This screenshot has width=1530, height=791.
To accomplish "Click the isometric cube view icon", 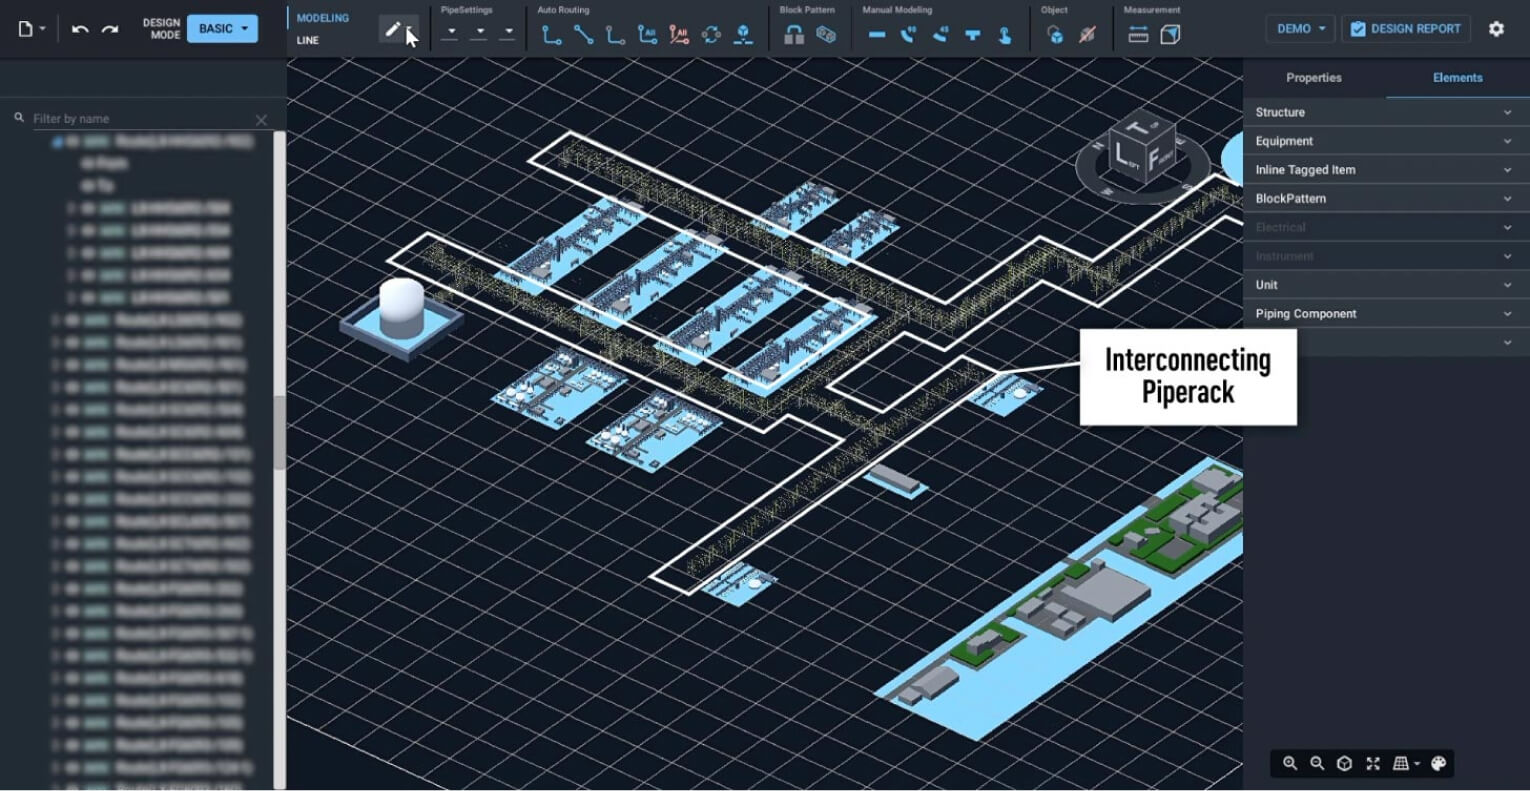I will coord(1345,764).
